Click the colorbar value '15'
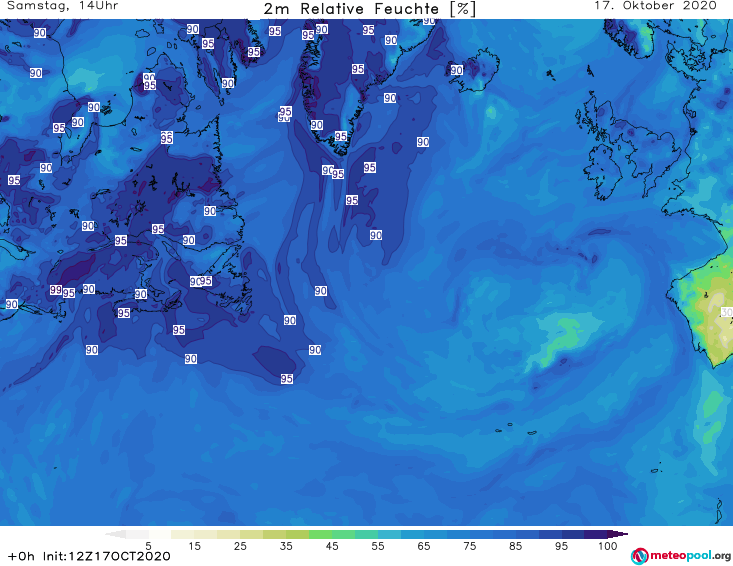 pyautogui.click(x=194, y=546)
